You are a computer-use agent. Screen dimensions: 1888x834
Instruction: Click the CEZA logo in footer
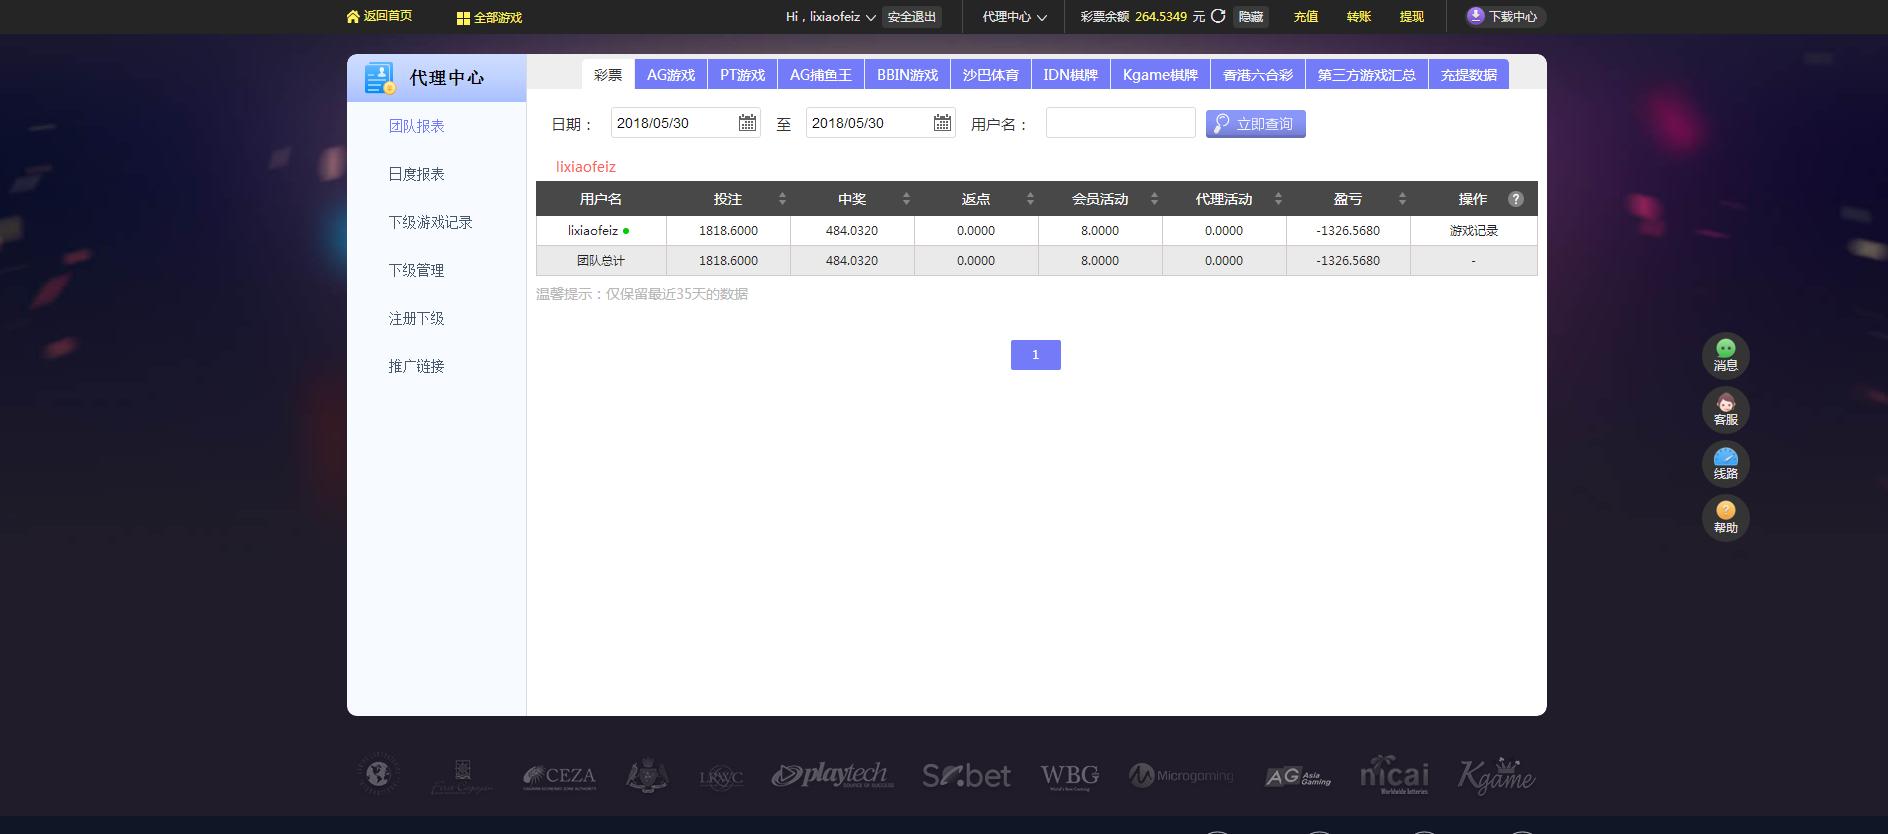coord(559,776)
